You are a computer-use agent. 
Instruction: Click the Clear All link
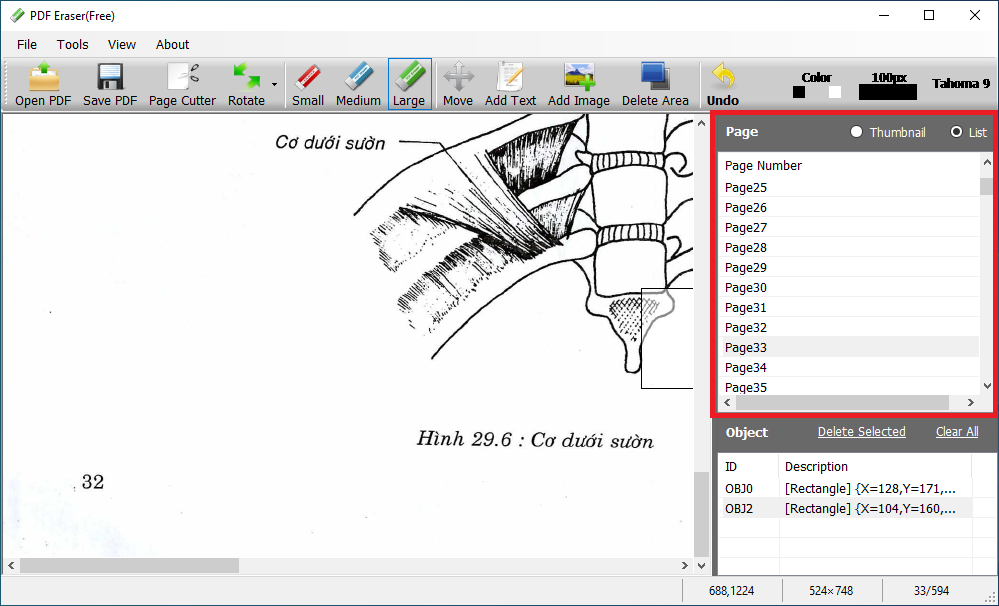point(956,432)
